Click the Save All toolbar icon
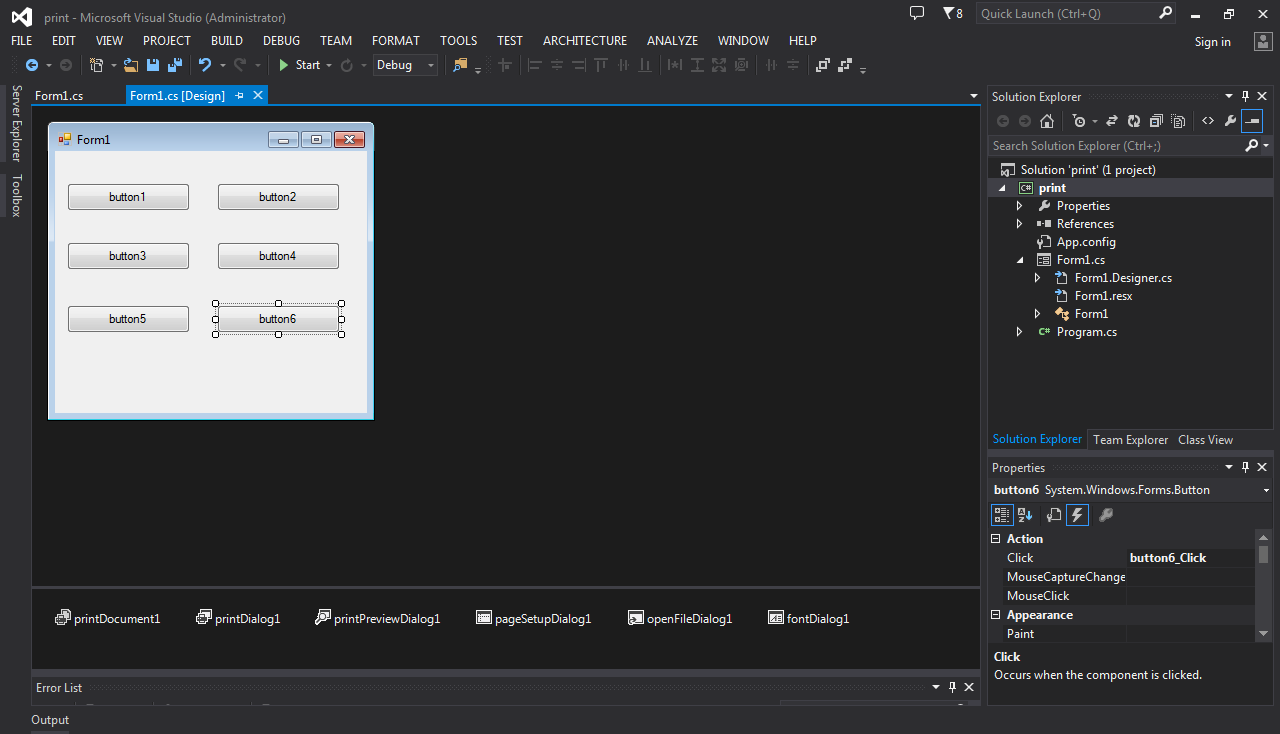Viewport: 1280px width, 734px height. click(x=174, y=65)
